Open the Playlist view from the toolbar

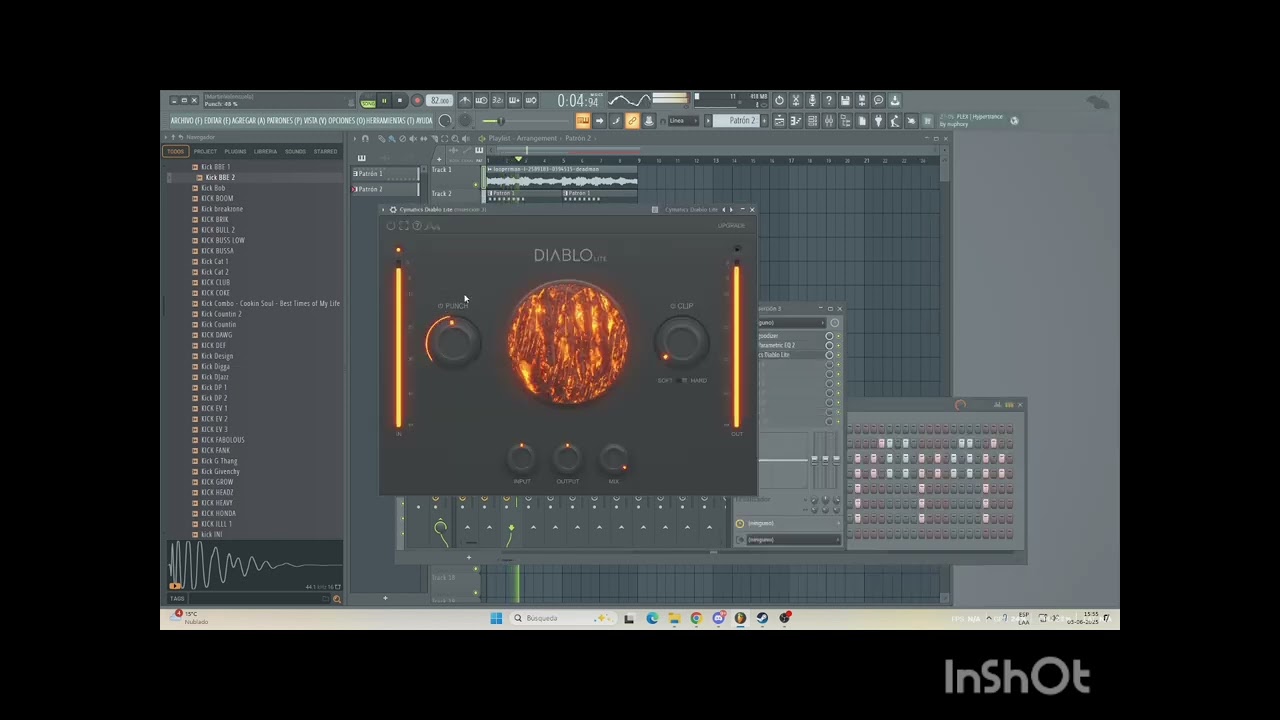pos(779,121)
